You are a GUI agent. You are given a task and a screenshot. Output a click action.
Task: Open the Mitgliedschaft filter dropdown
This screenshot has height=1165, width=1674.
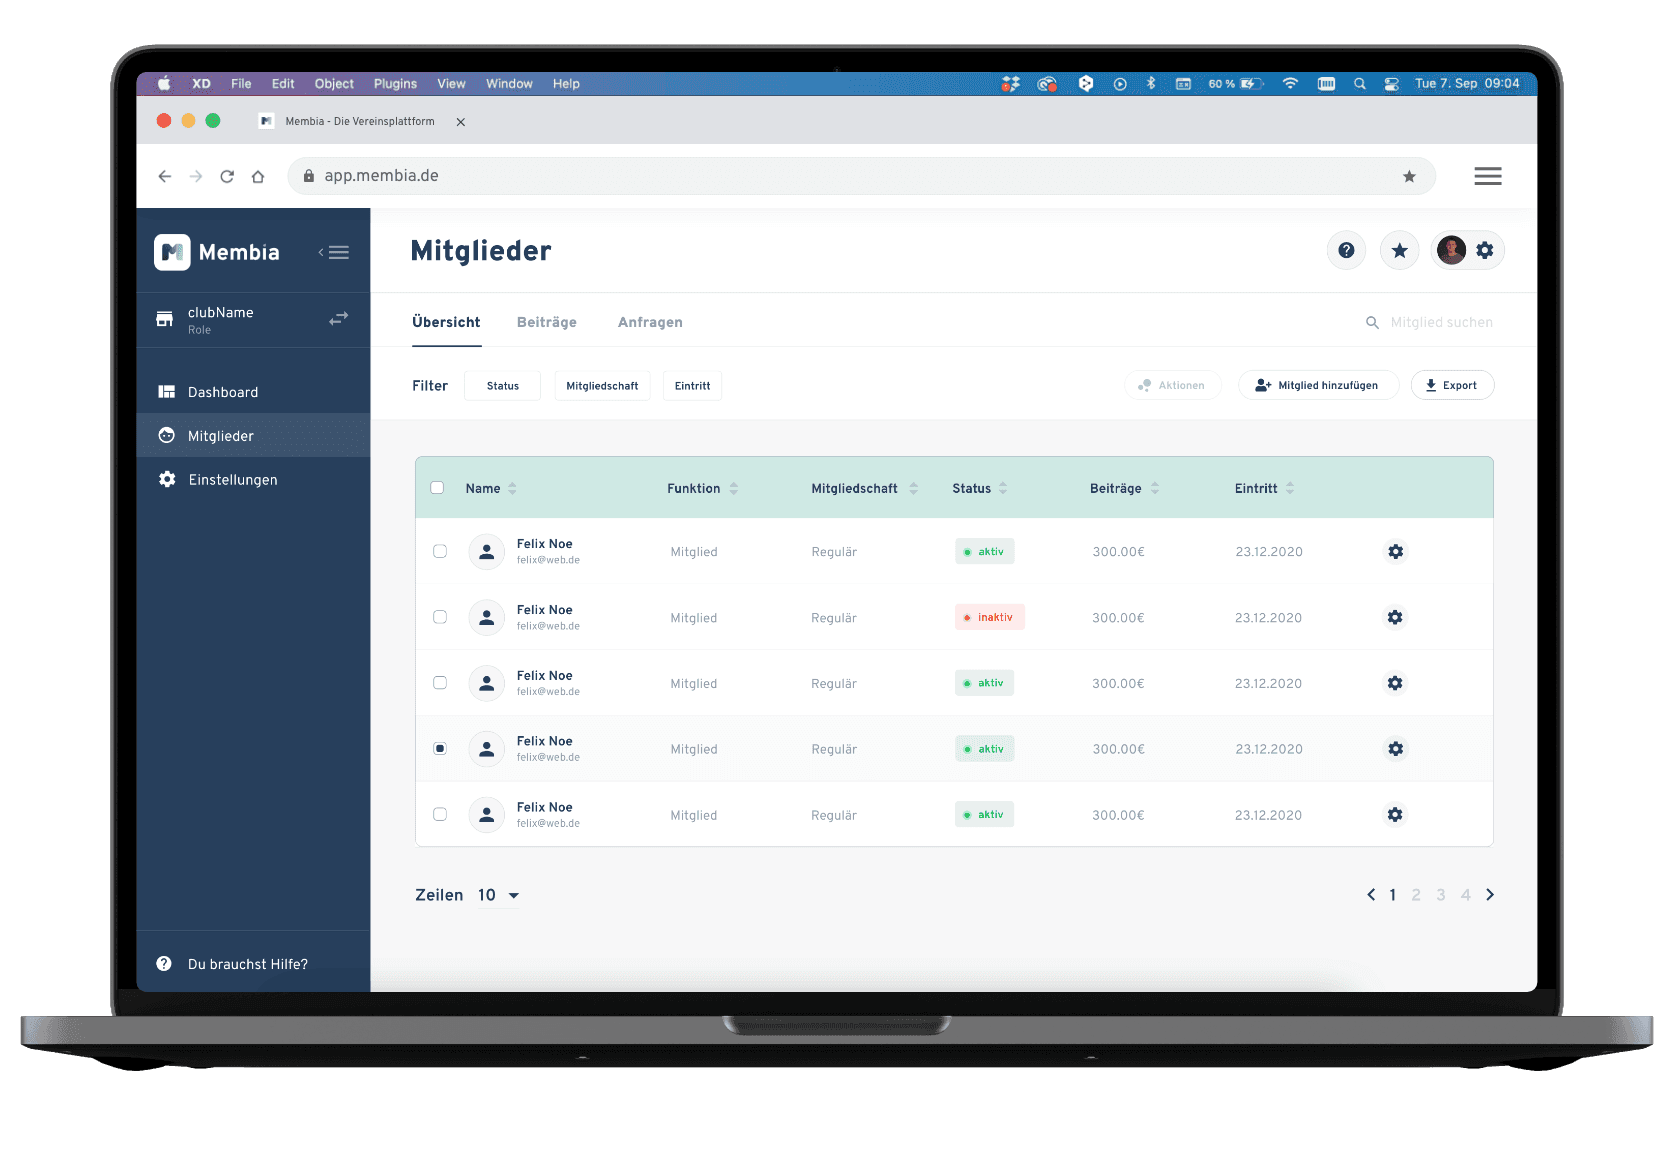pyautogui.click(x=602, y=386)
